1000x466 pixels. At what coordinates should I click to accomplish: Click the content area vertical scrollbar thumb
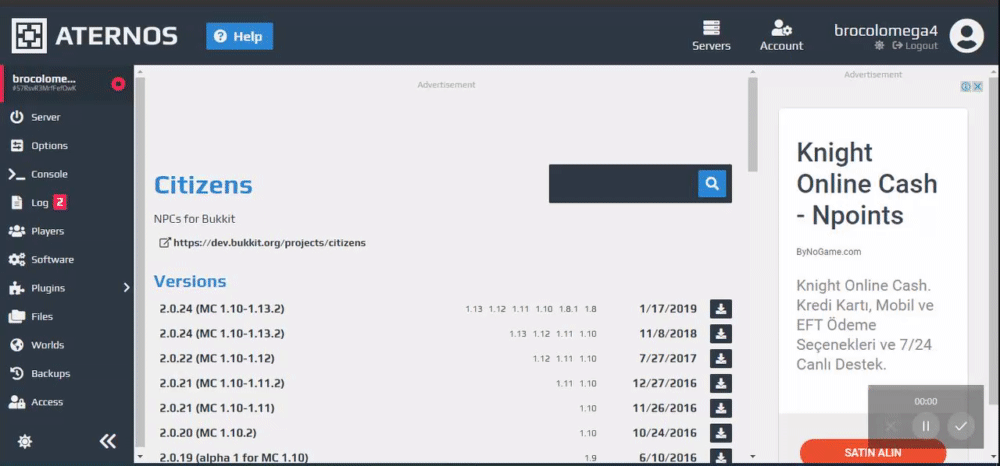tap(753, 124)
